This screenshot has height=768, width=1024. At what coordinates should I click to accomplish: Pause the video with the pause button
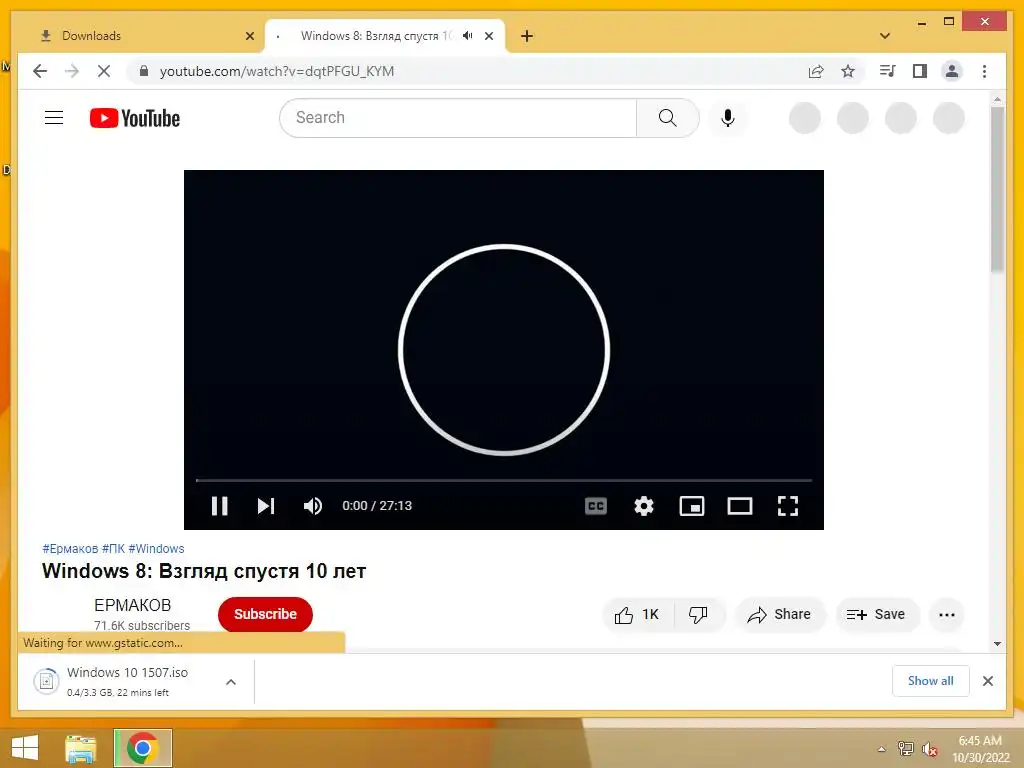219,506
